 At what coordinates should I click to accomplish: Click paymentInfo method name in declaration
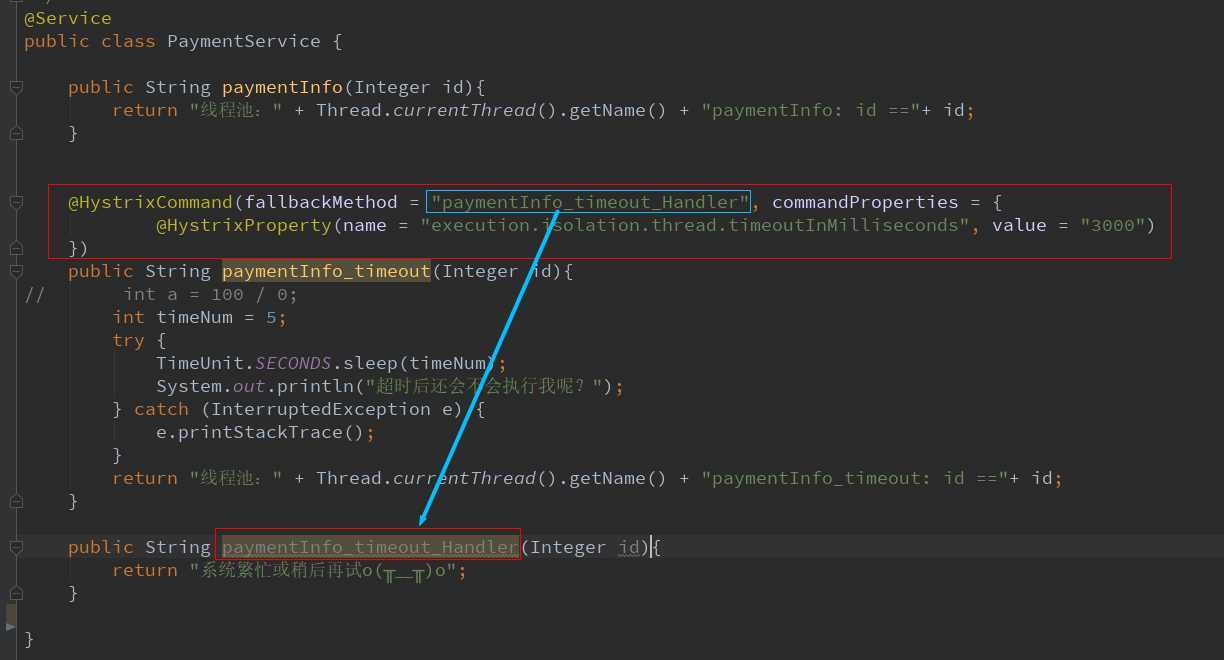point(282,87)
